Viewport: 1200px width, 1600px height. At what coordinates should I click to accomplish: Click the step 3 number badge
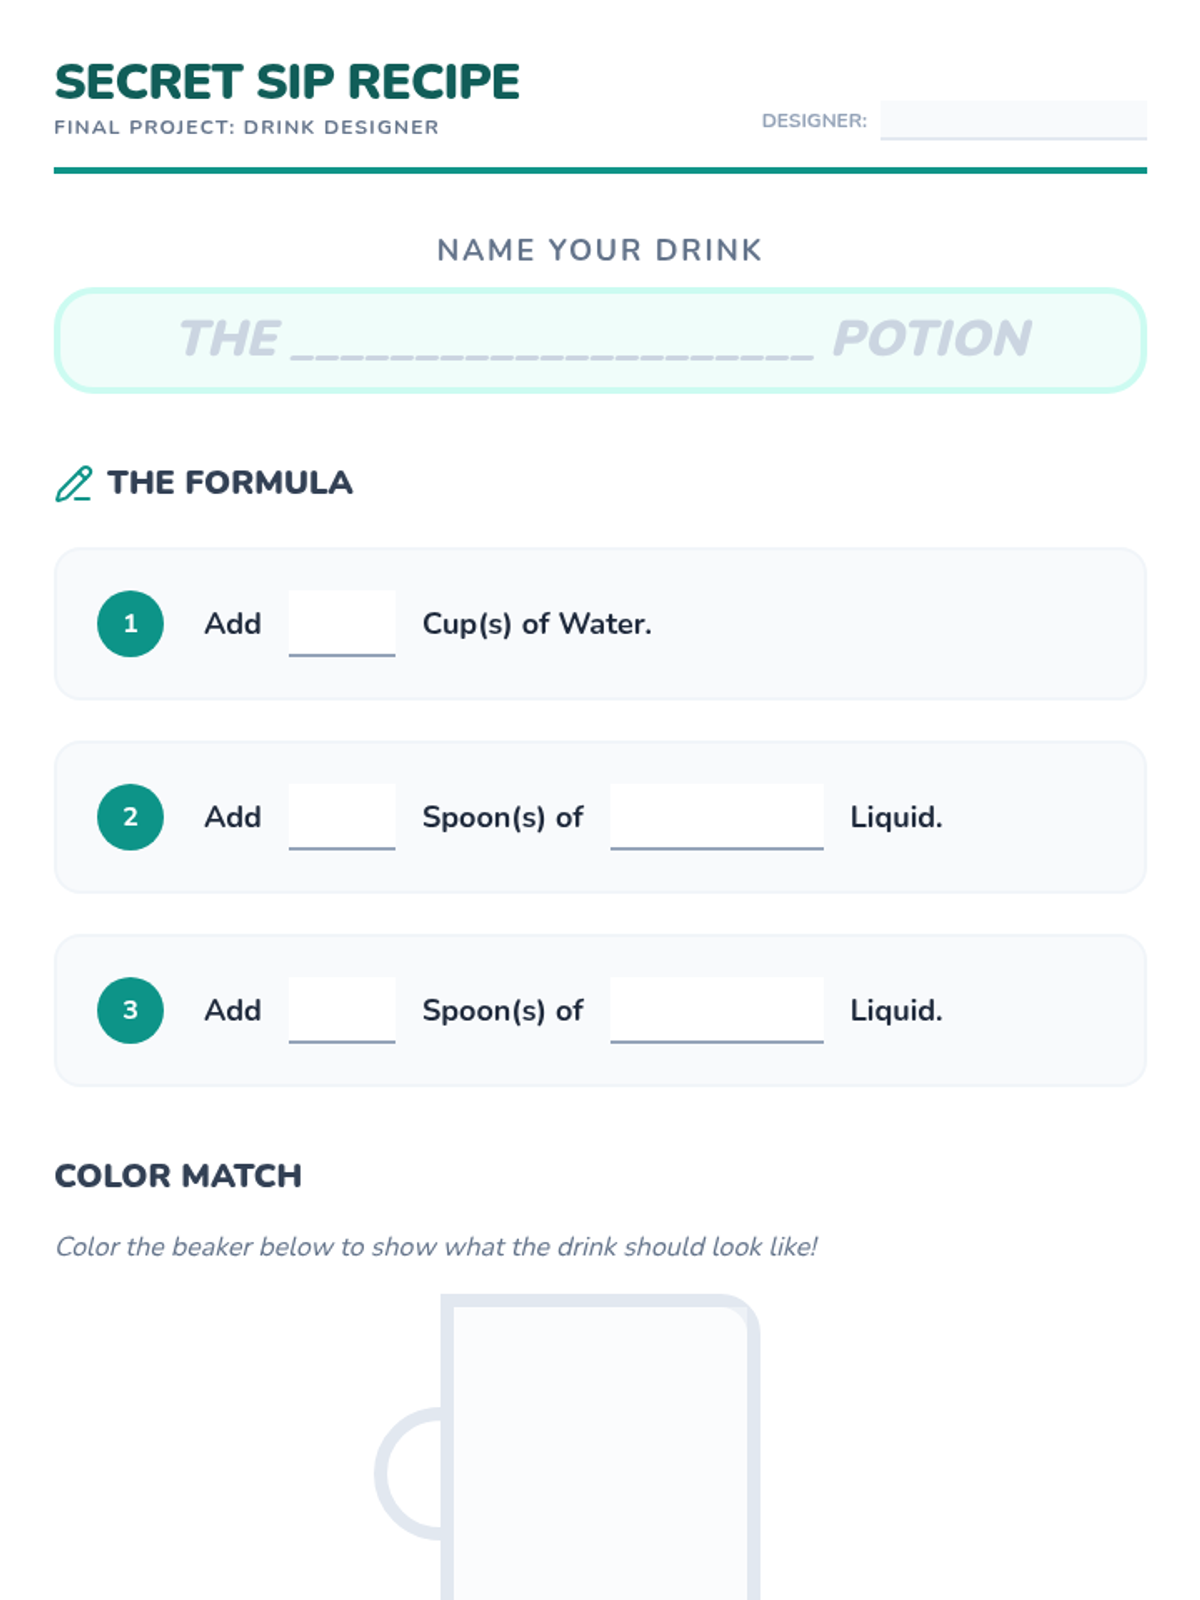tap(130, 1010)
